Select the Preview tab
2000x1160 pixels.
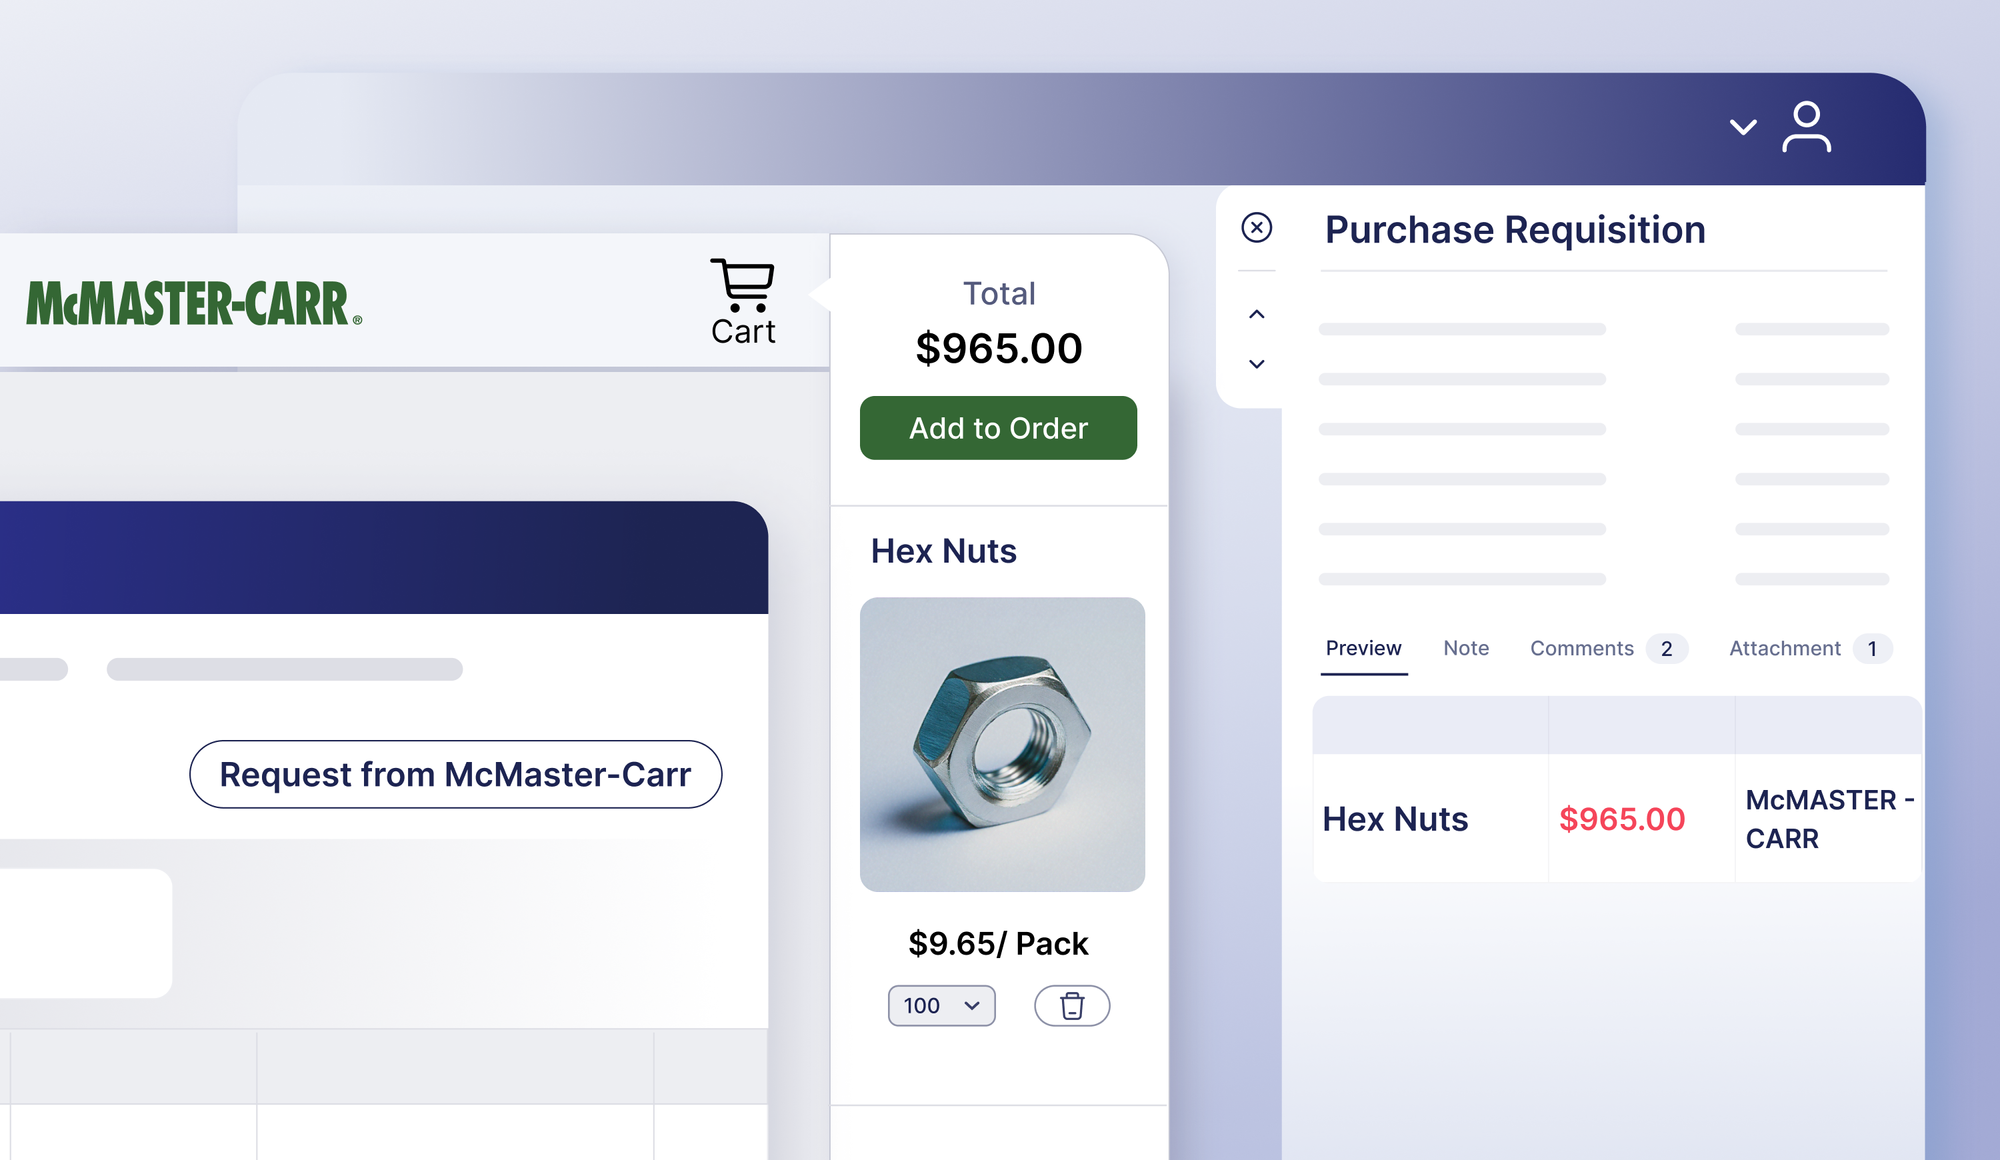[1364, 648]
